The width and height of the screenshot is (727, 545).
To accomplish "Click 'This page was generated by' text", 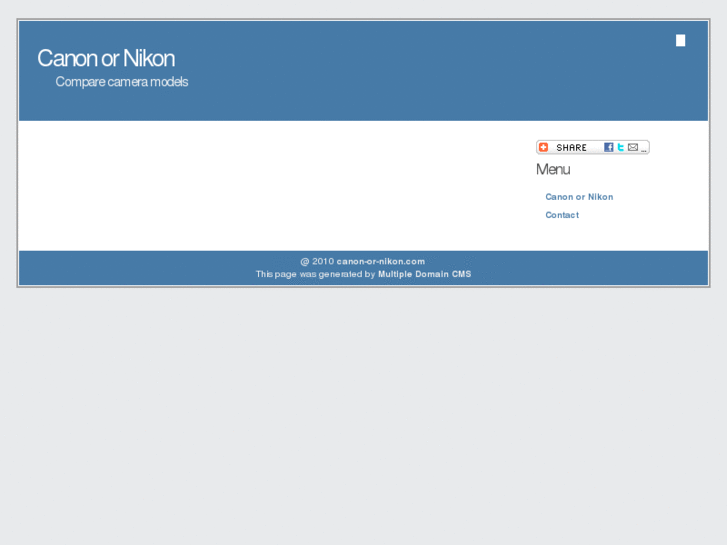I will [315, 274].
